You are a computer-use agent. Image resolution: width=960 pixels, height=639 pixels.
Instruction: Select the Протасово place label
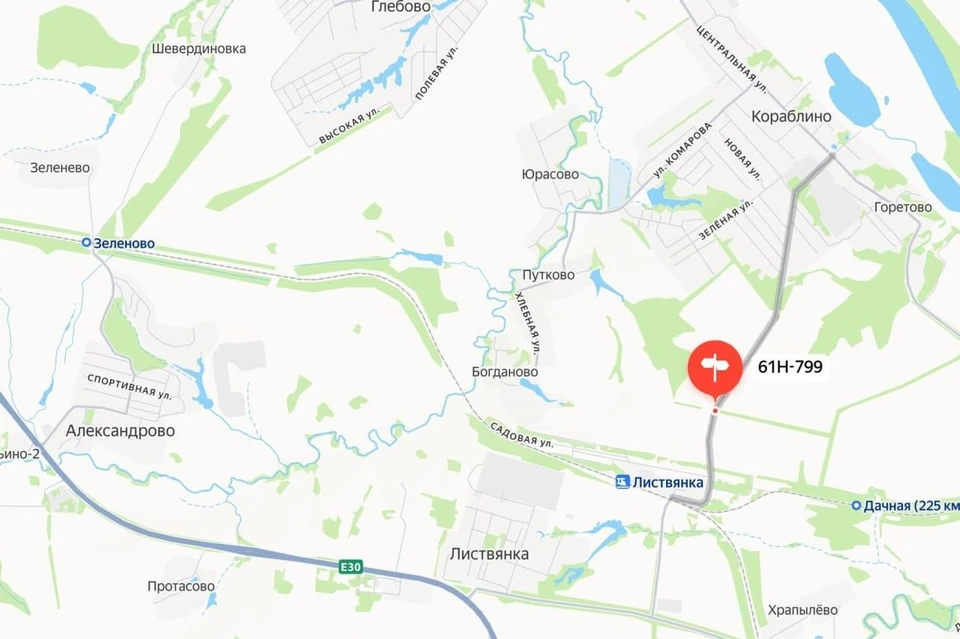181,586
